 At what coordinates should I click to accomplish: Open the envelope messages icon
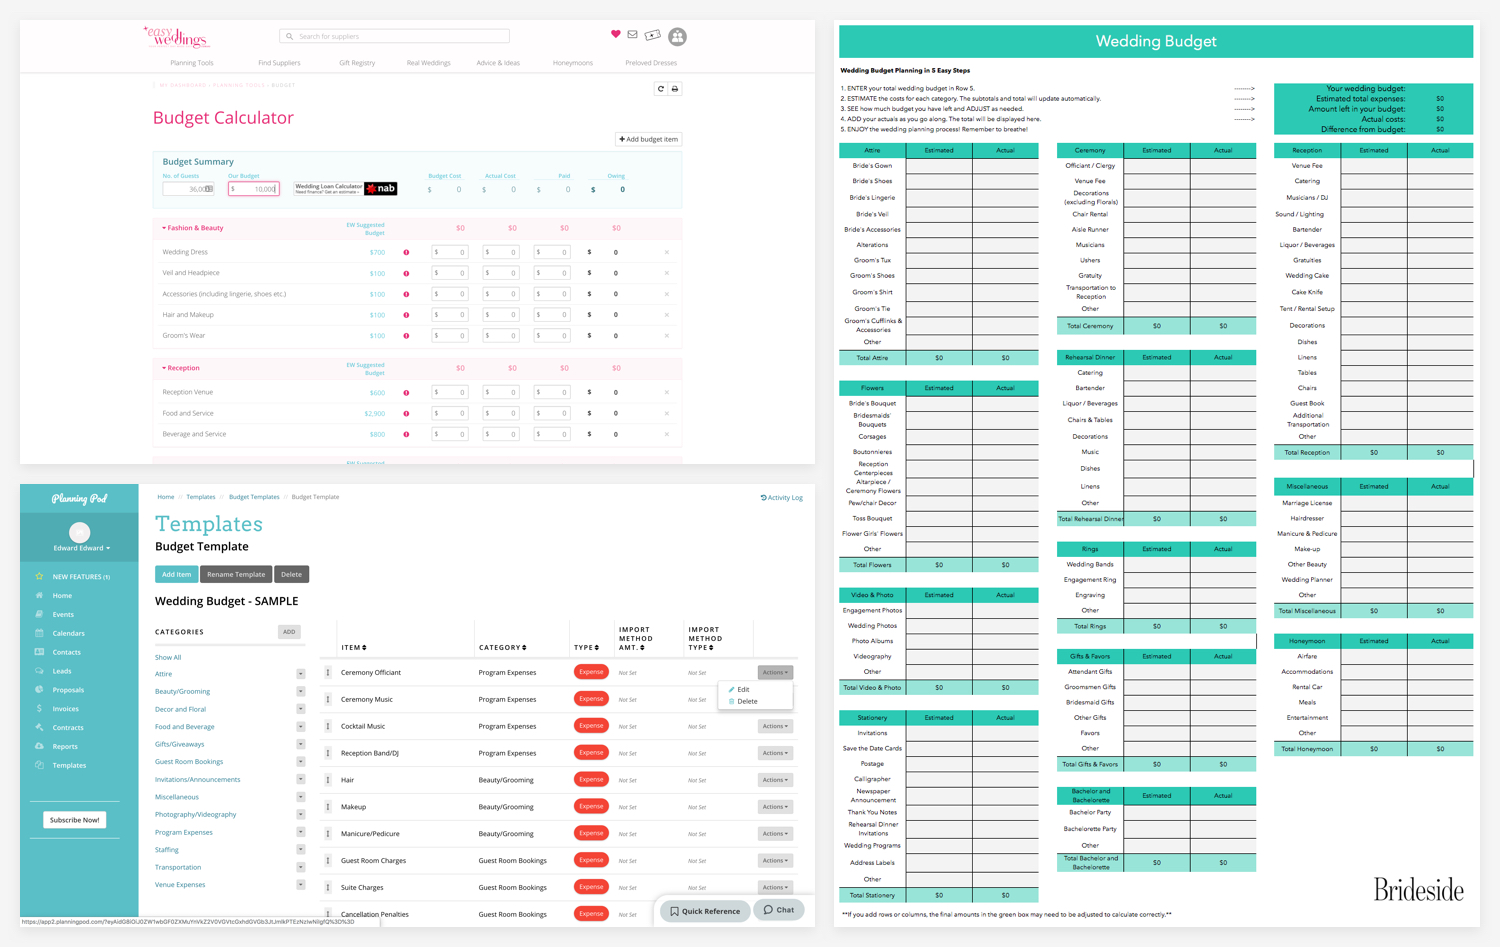tap(633, 35)
